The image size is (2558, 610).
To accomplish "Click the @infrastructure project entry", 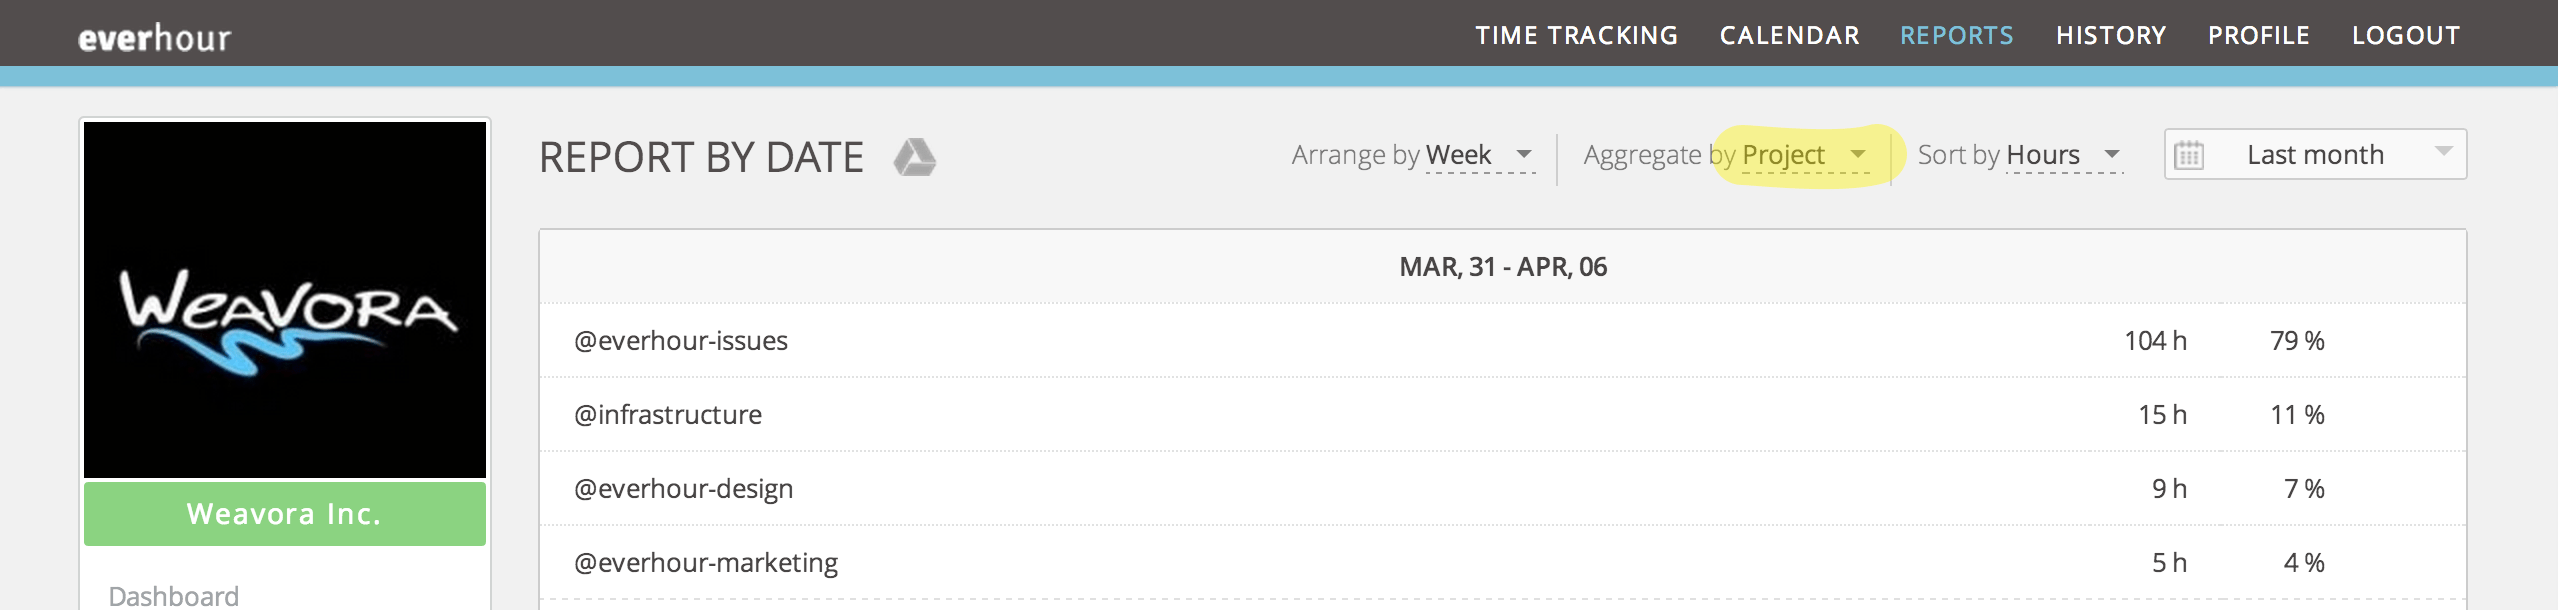I will click(668, 414).
